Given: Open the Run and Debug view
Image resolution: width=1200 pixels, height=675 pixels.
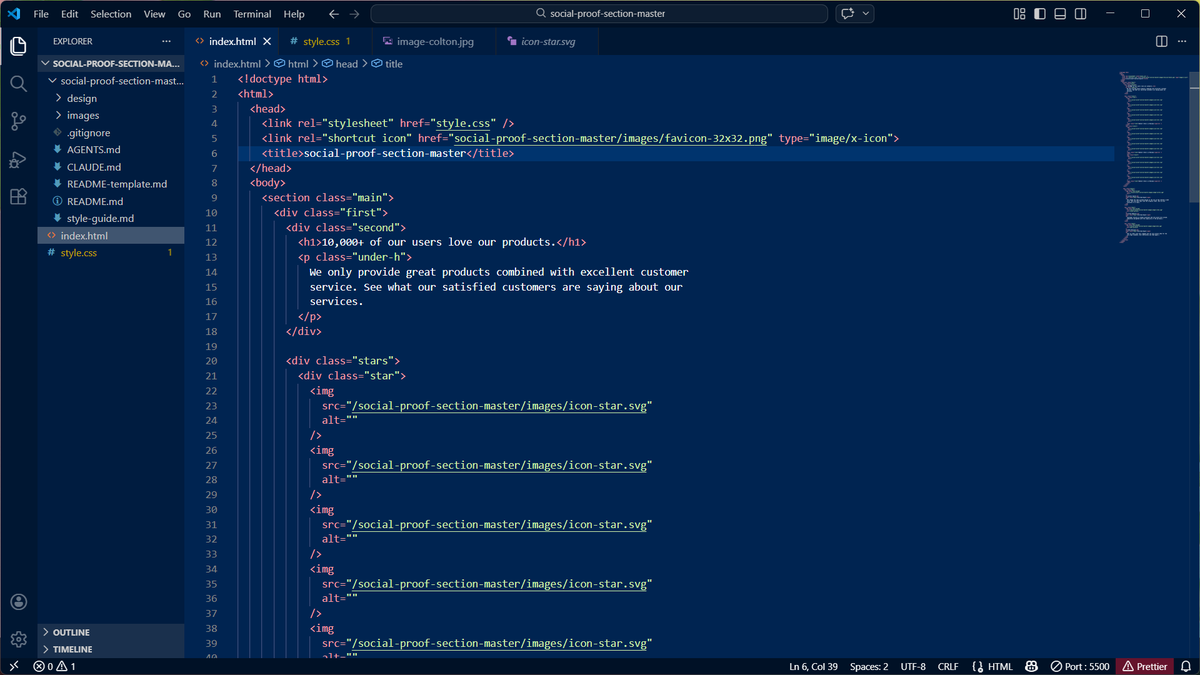Looking at the screenshot, I should coord(18,159).
